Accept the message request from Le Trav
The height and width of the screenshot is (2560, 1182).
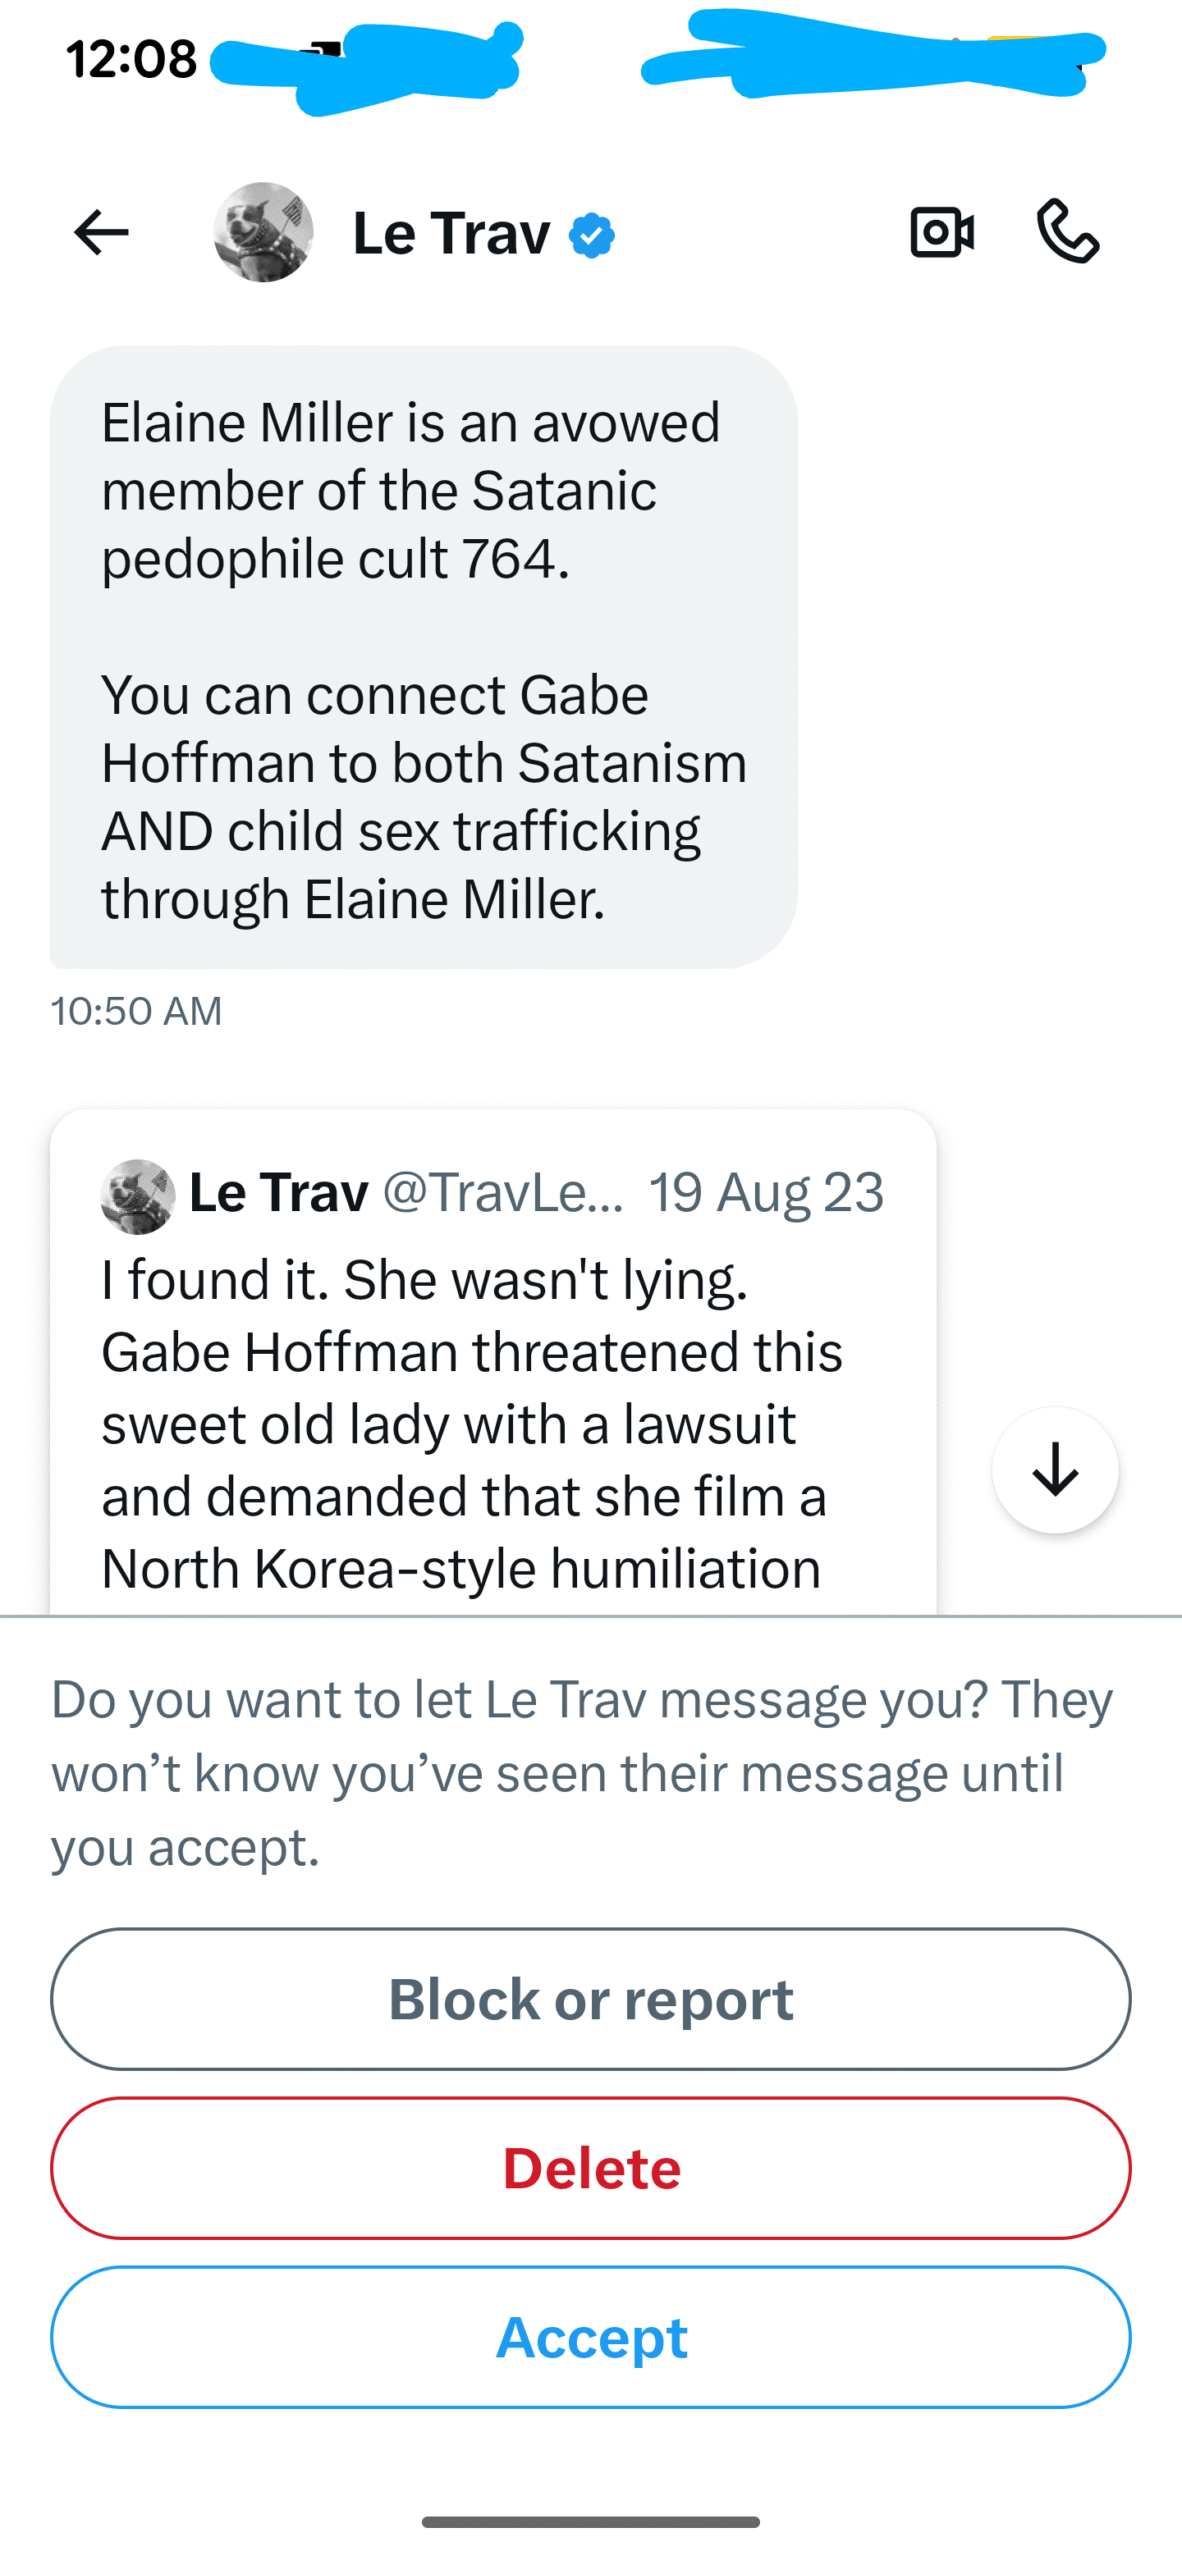[591, 2336]
